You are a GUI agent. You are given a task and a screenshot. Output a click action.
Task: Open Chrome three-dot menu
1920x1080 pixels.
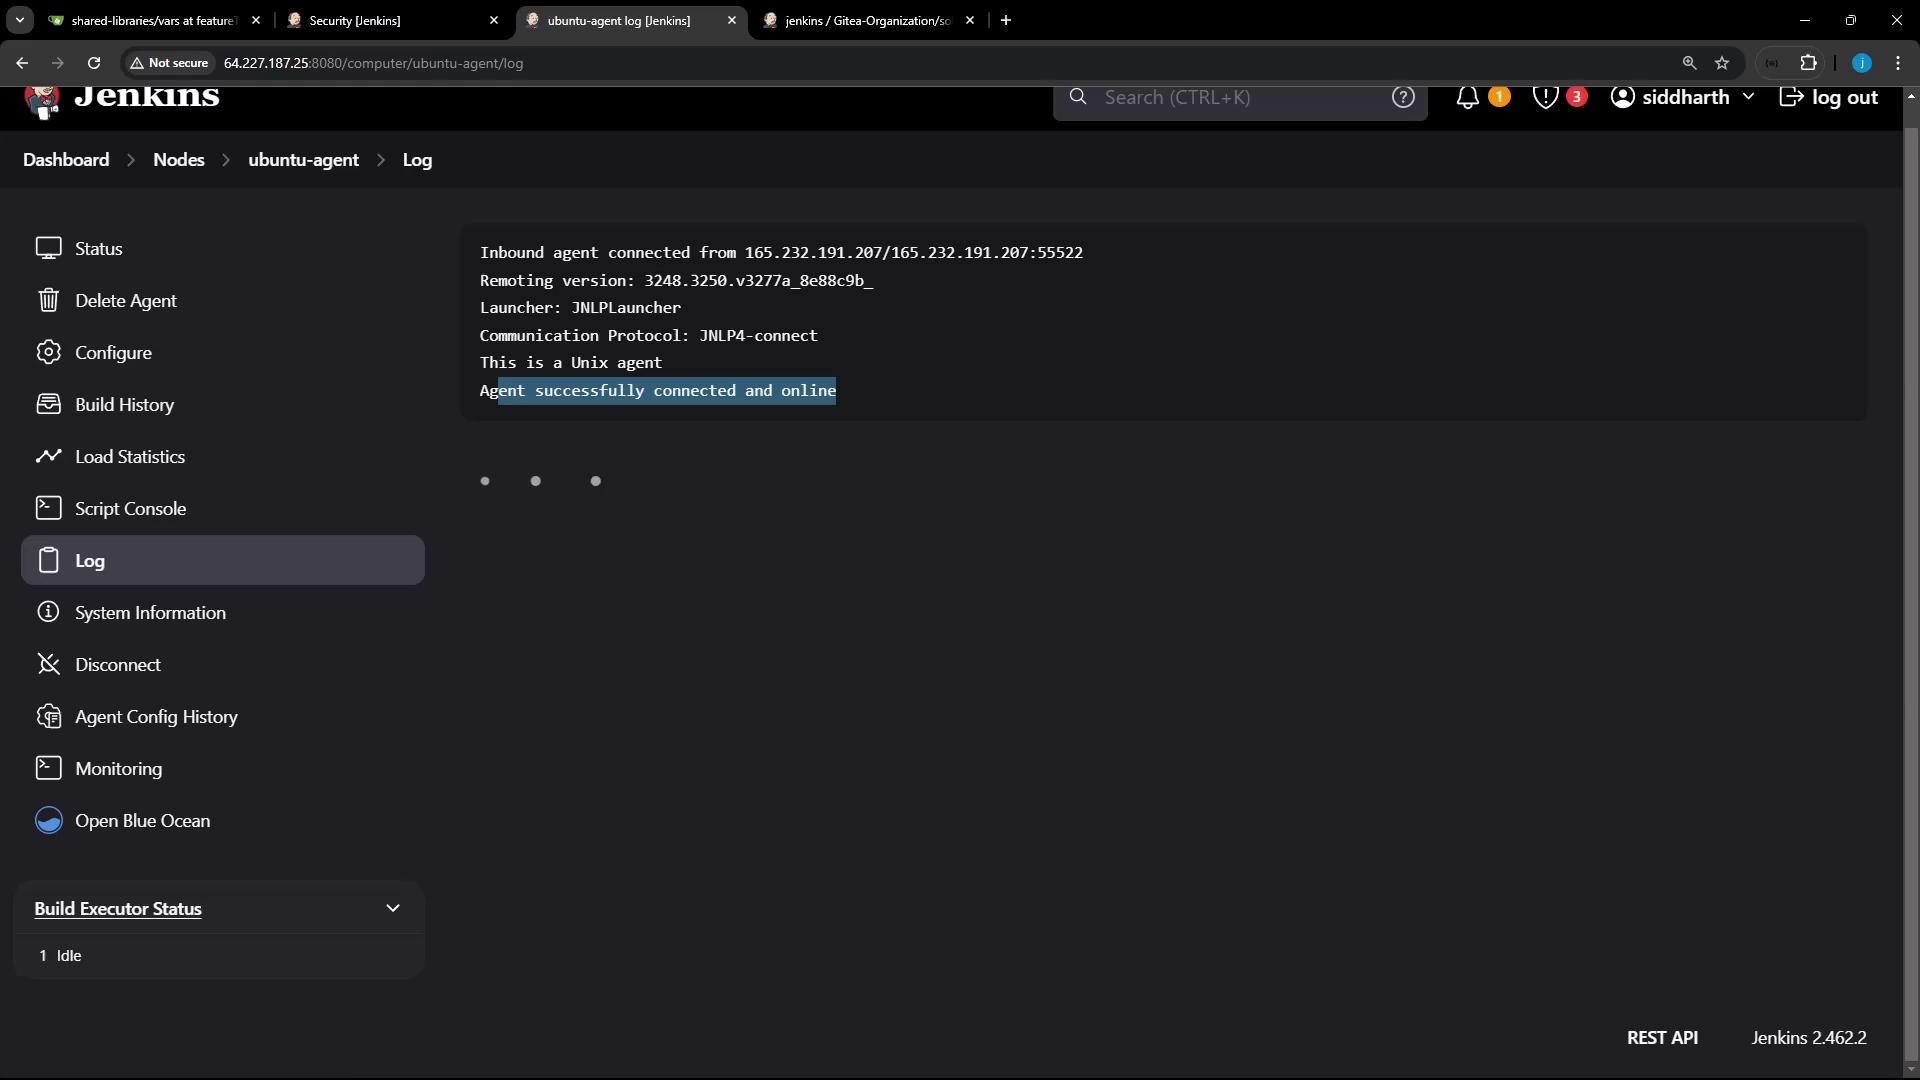1898,63
